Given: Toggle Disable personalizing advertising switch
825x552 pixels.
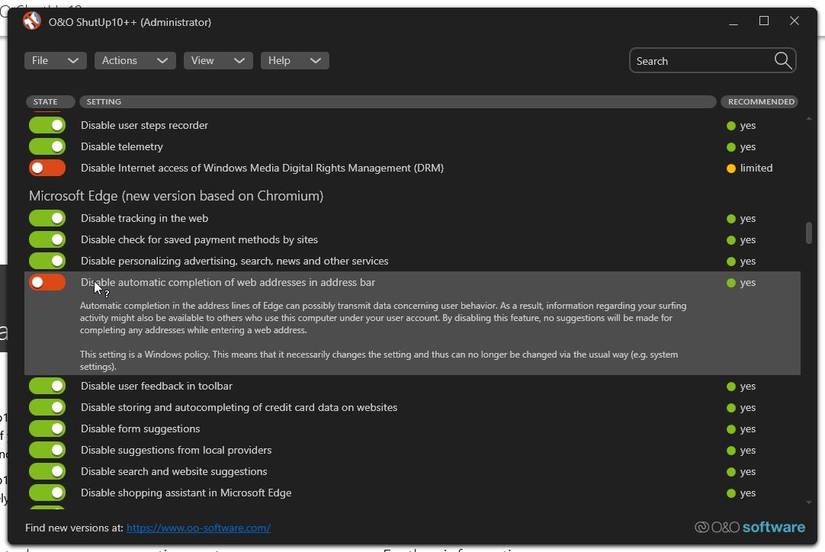Looking at the screenshot, I should point(47,260).
